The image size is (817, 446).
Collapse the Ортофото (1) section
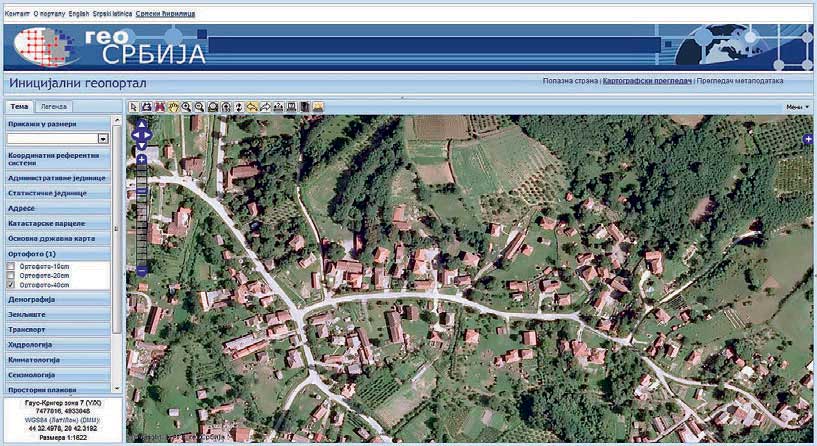(58, 254)
